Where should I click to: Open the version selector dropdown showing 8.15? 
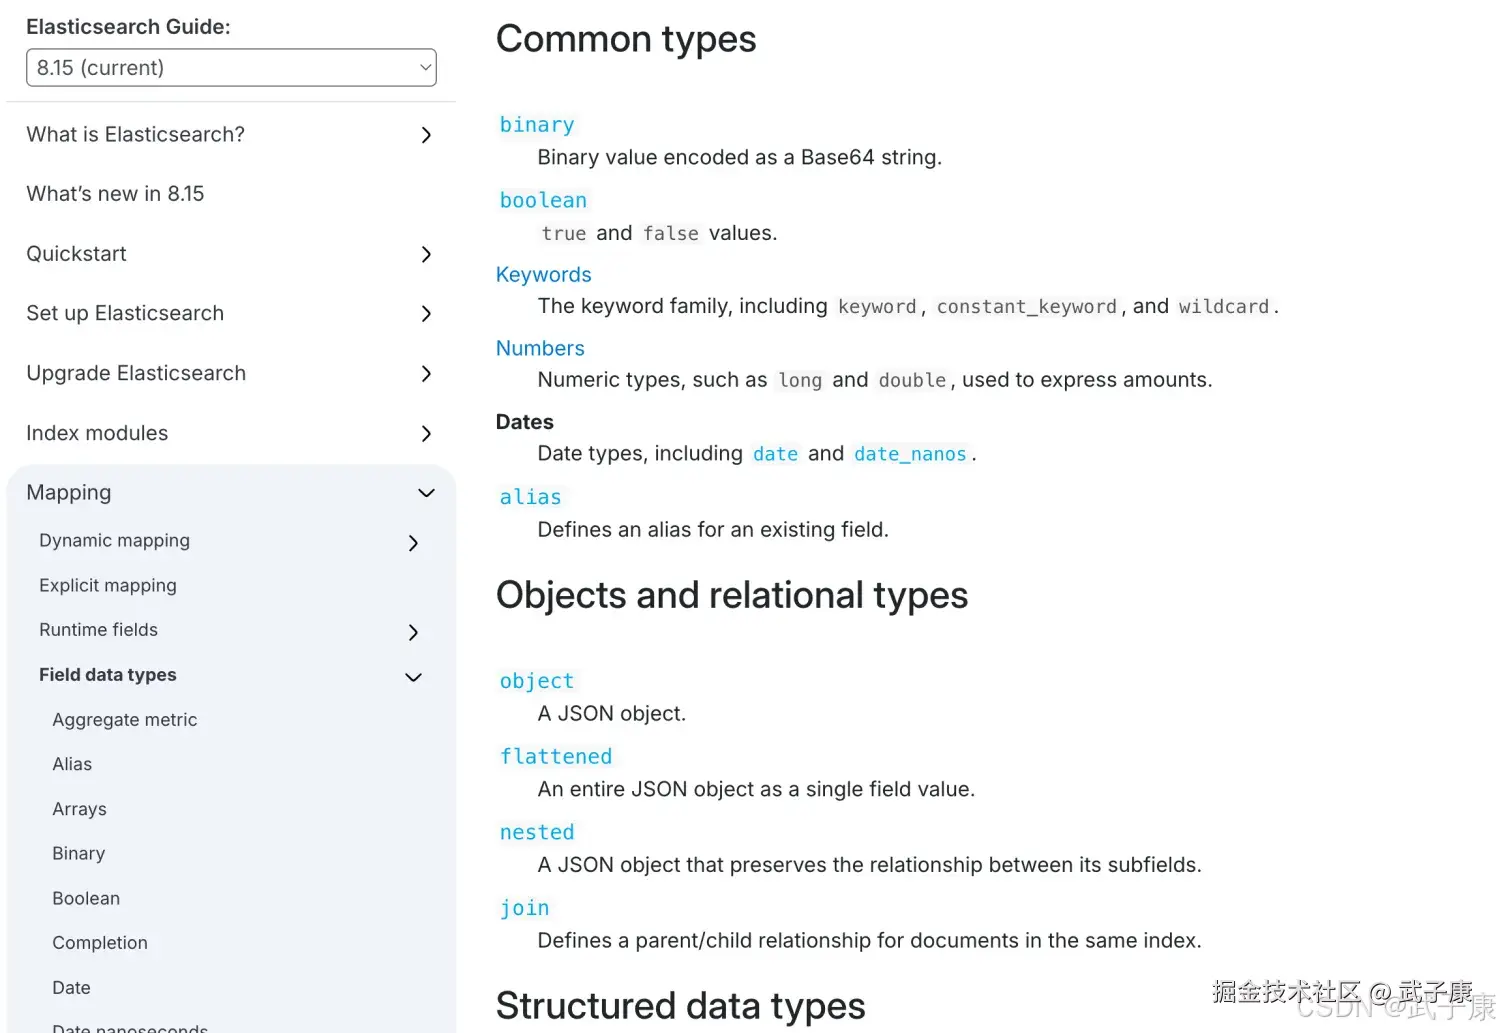click(x=231, y=68)
